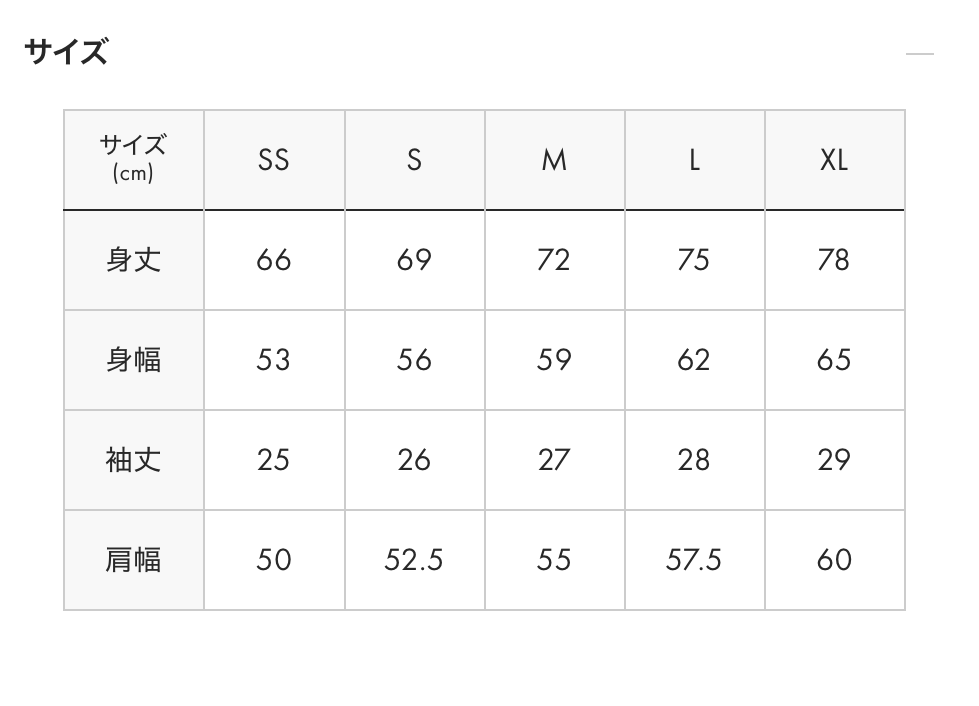Click the 袖丈 row label
This screenshot has width=979, height=706.
(133, 460)
